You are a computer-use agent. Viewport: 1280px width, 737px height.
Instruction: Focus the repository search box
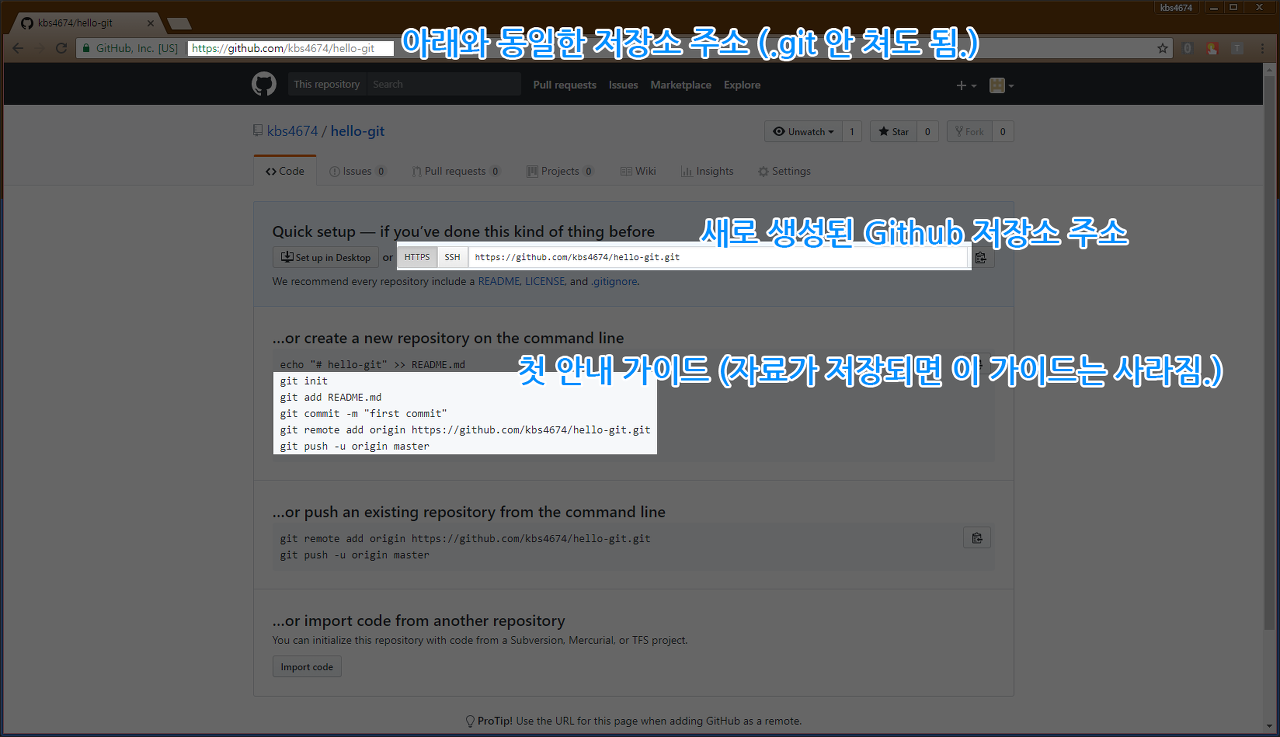point(444,84)
